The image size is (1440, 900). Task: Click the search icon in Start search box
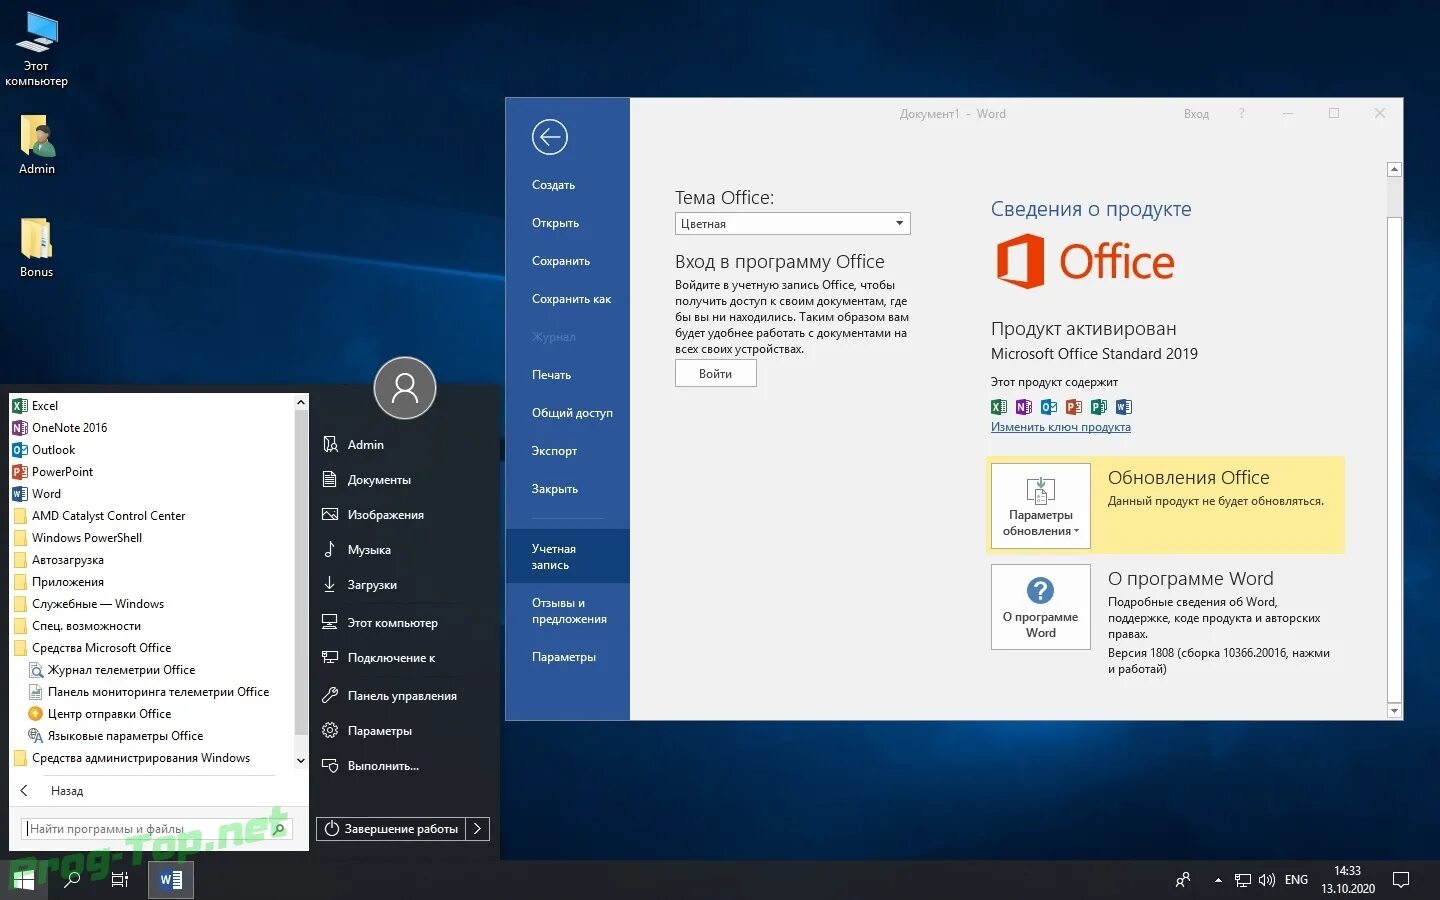279,829
